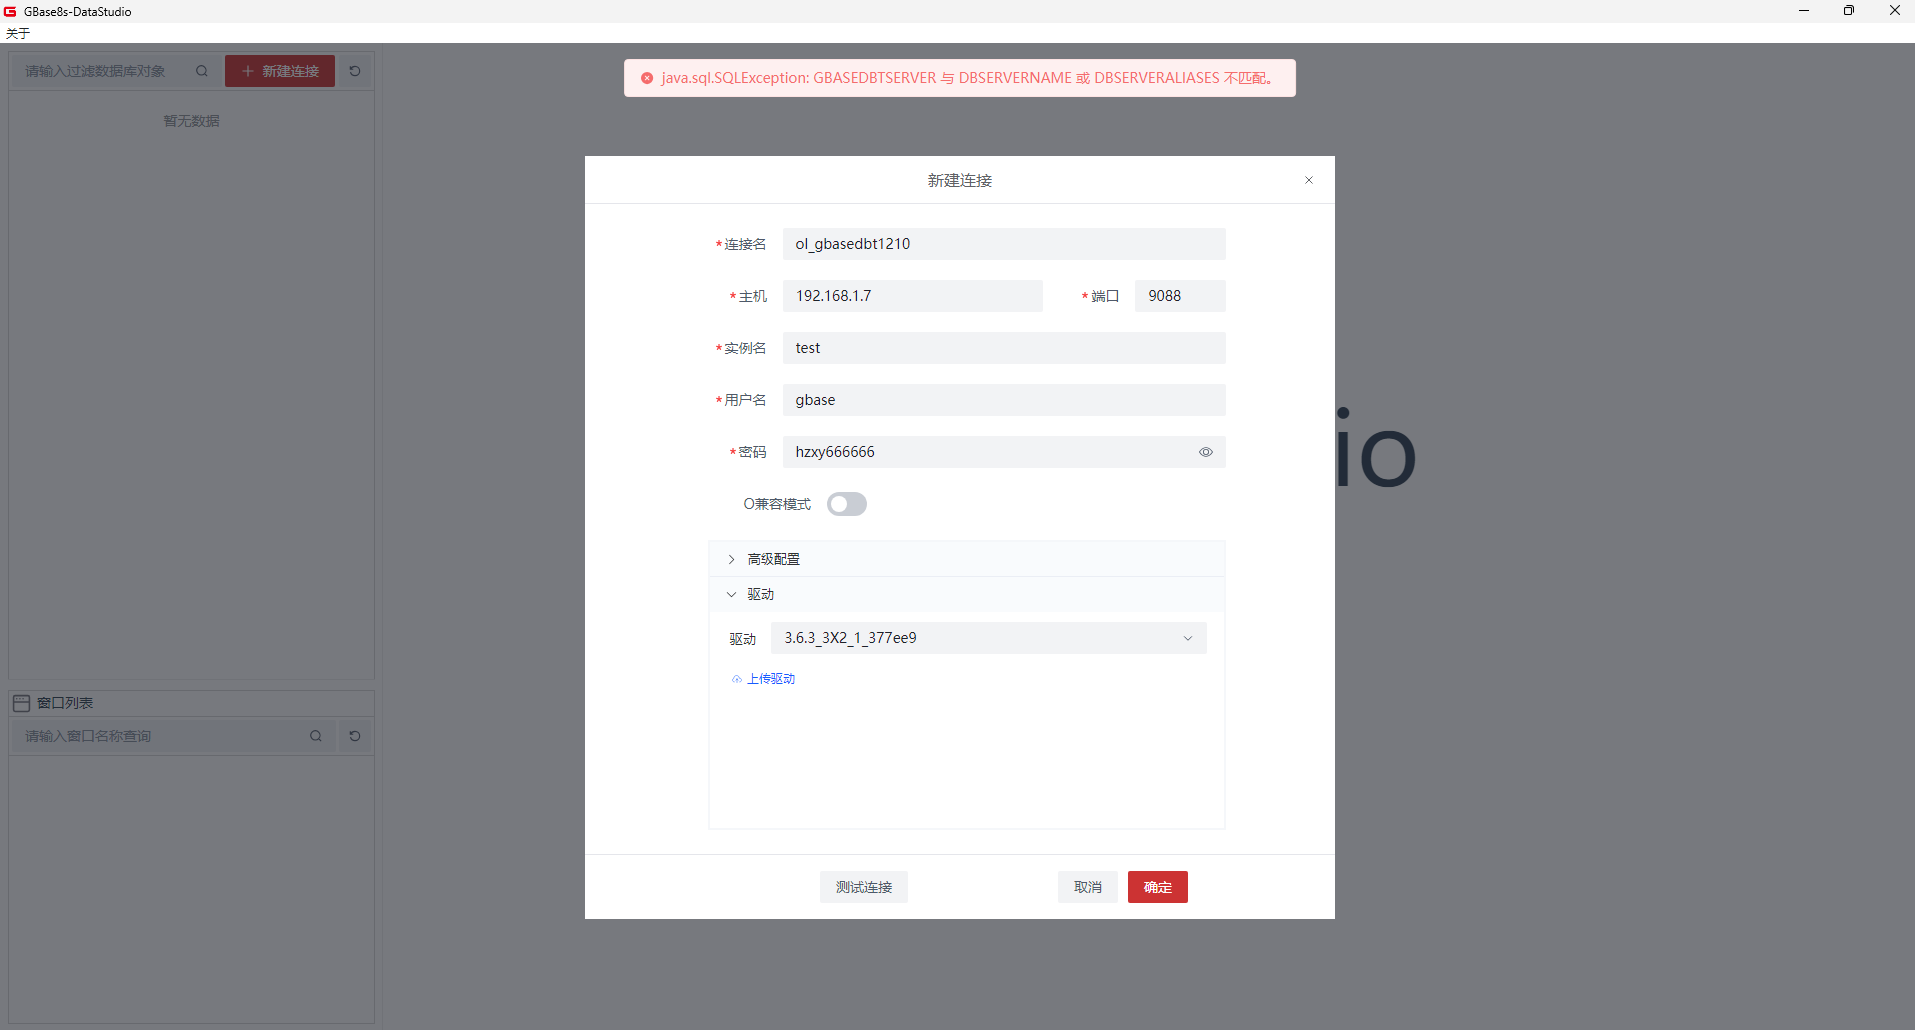The height and width of the screenshot is (1030, 1915).
Task: Close the 新建连接 dialog with X
Action: coord(1309,180)
